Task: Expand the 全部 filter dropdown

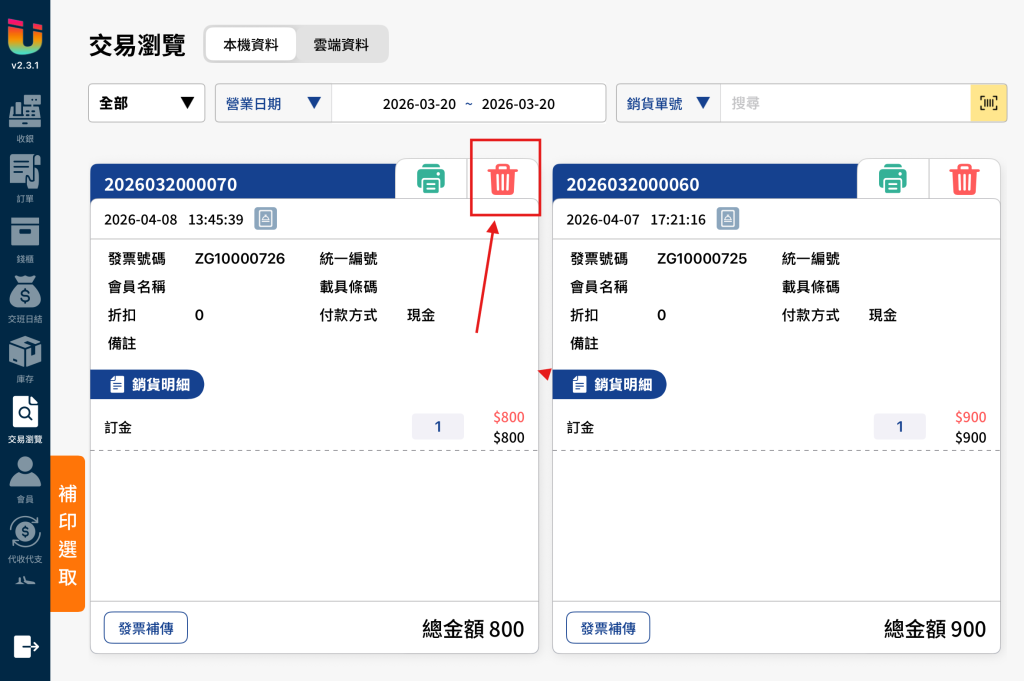Action: (146, 103)
